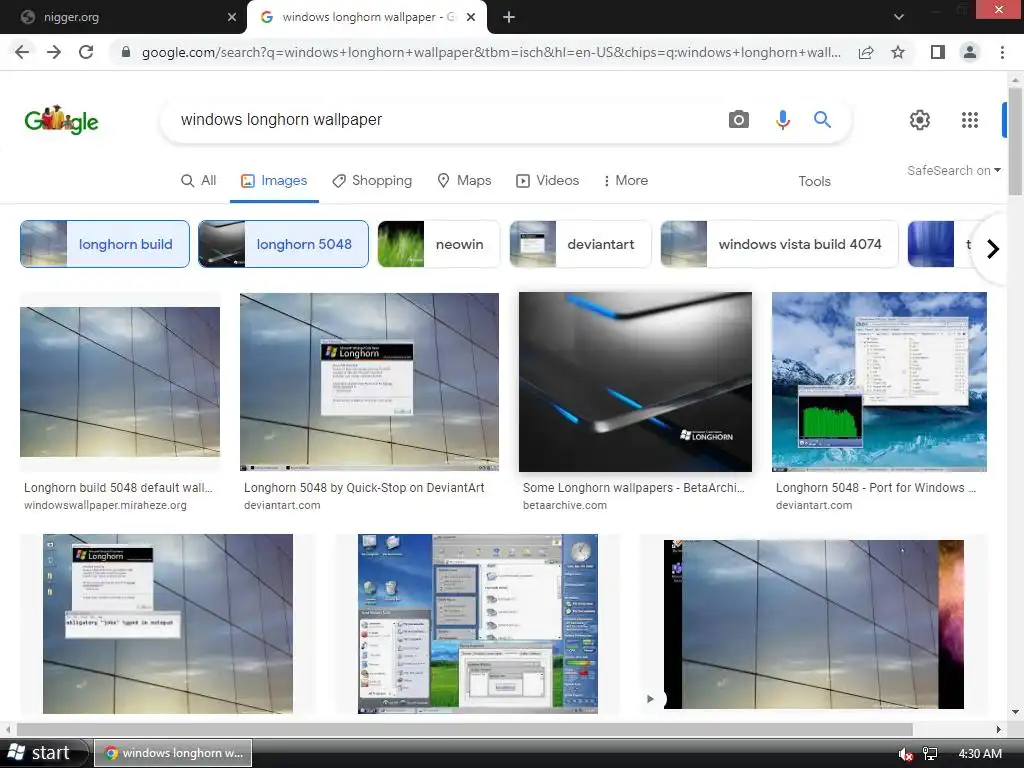1024x768 pixels.
Task: Open the Maps tab
Action: point(464,181)
